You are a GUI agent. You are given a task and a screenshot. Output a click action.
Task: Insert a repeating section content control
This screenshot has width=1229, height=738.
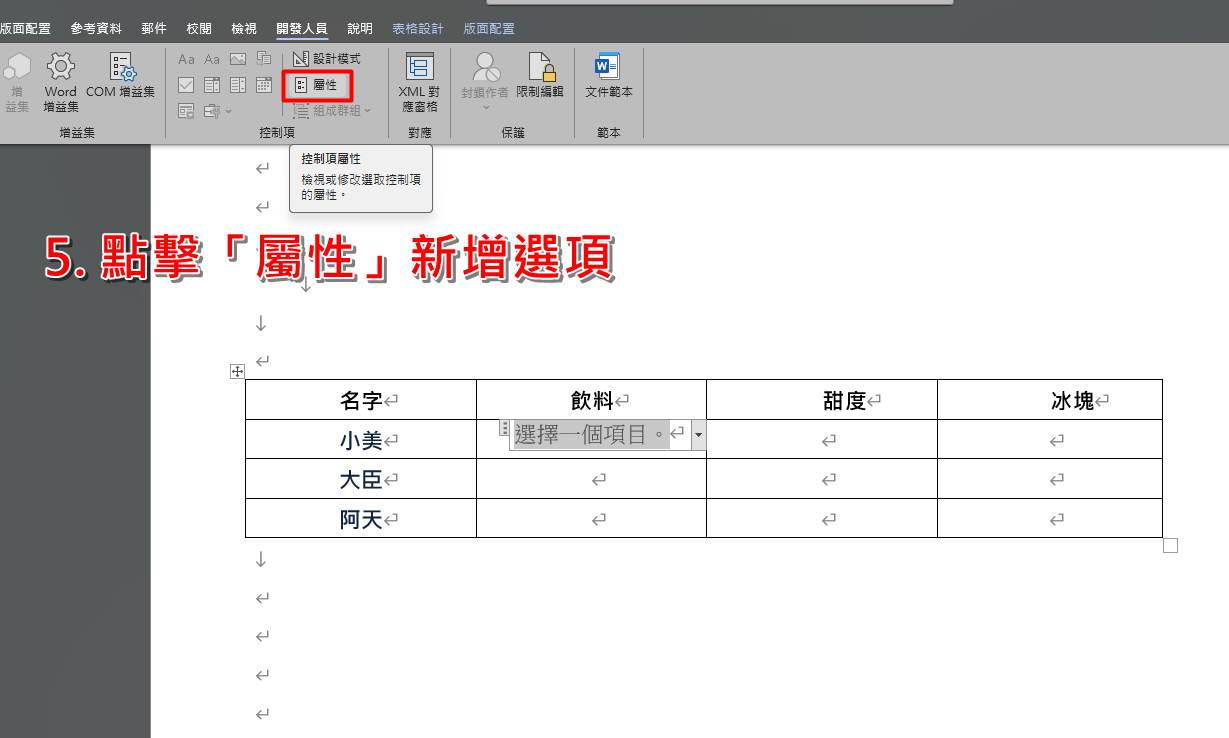click(186, 111)
